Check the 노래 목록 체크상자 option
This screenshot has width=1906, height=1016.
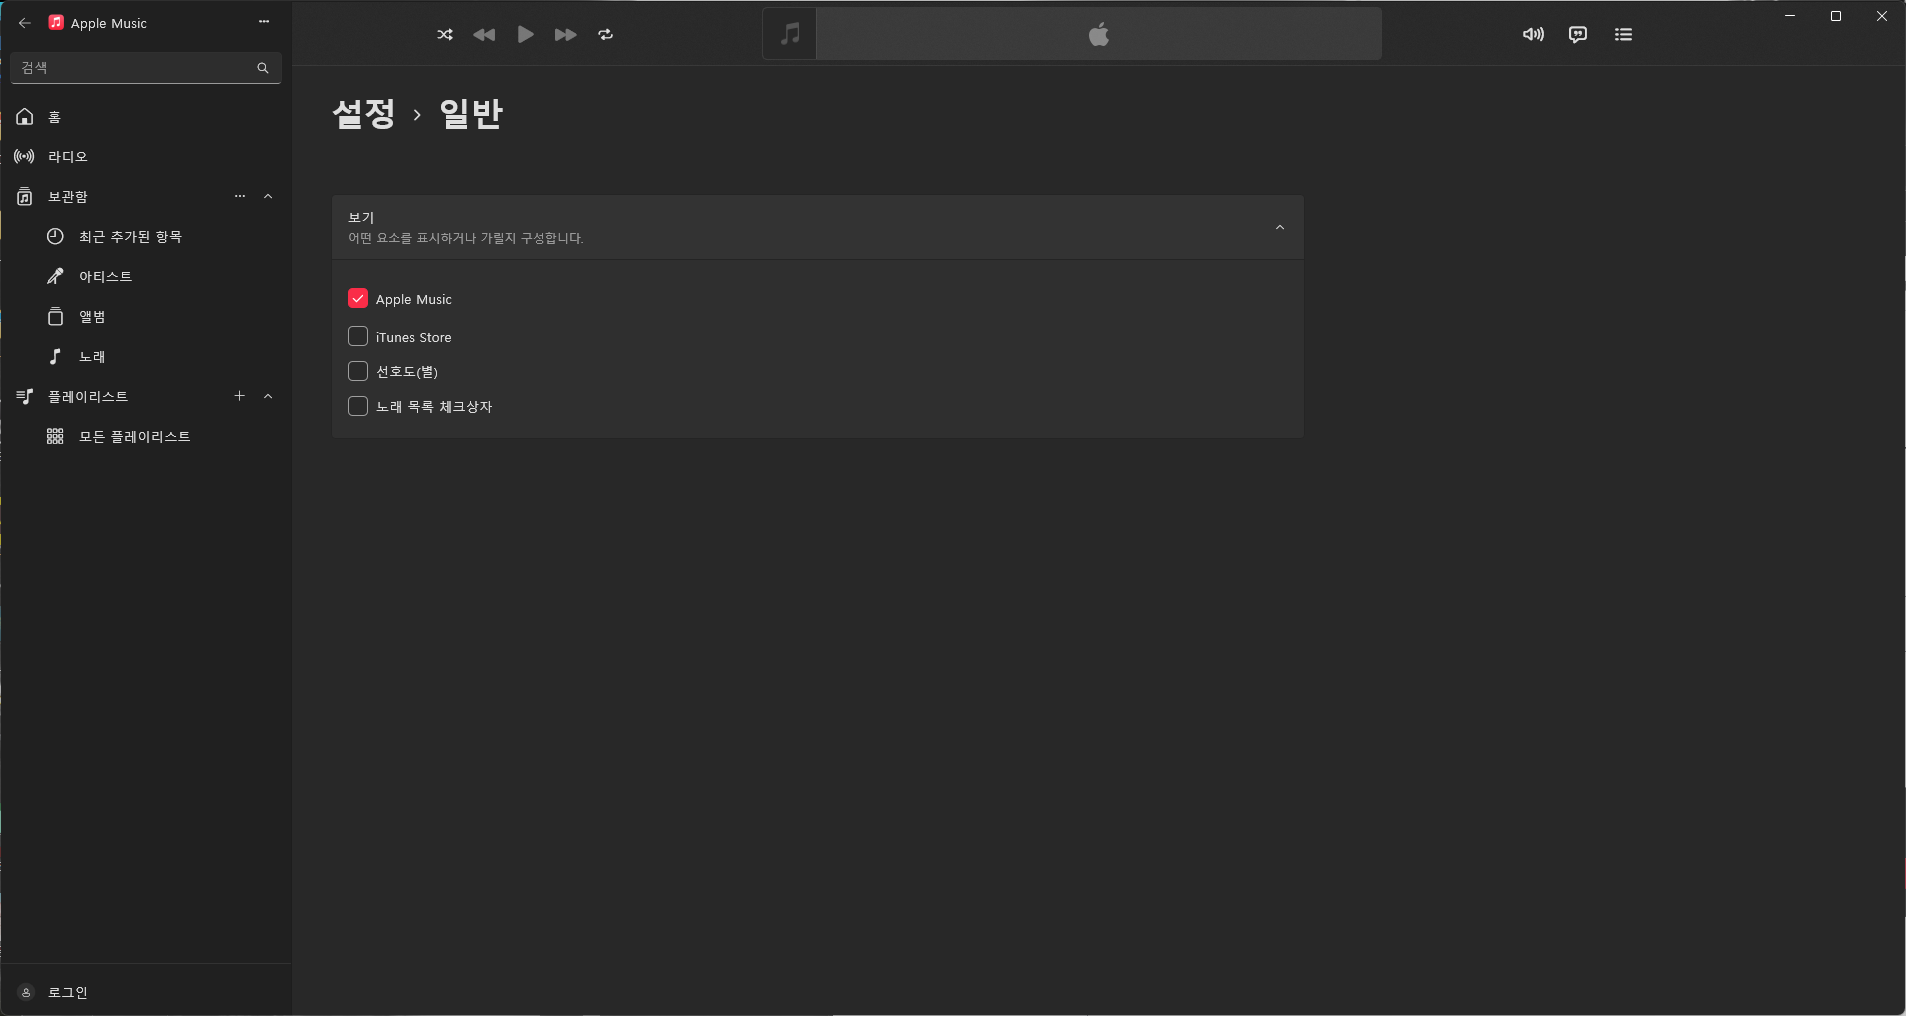click(x=358, y=407)
